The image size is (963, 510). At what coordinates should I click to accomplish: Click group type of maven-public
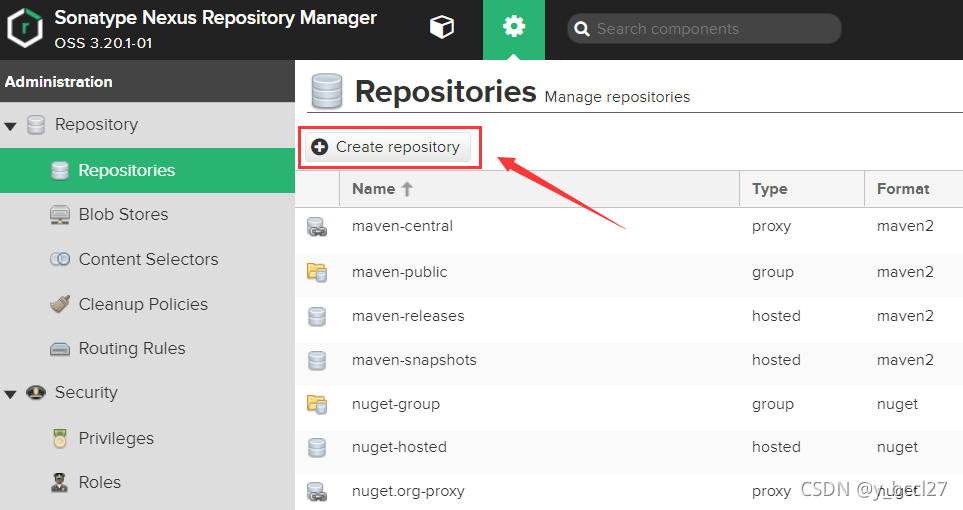pos(773,272)
